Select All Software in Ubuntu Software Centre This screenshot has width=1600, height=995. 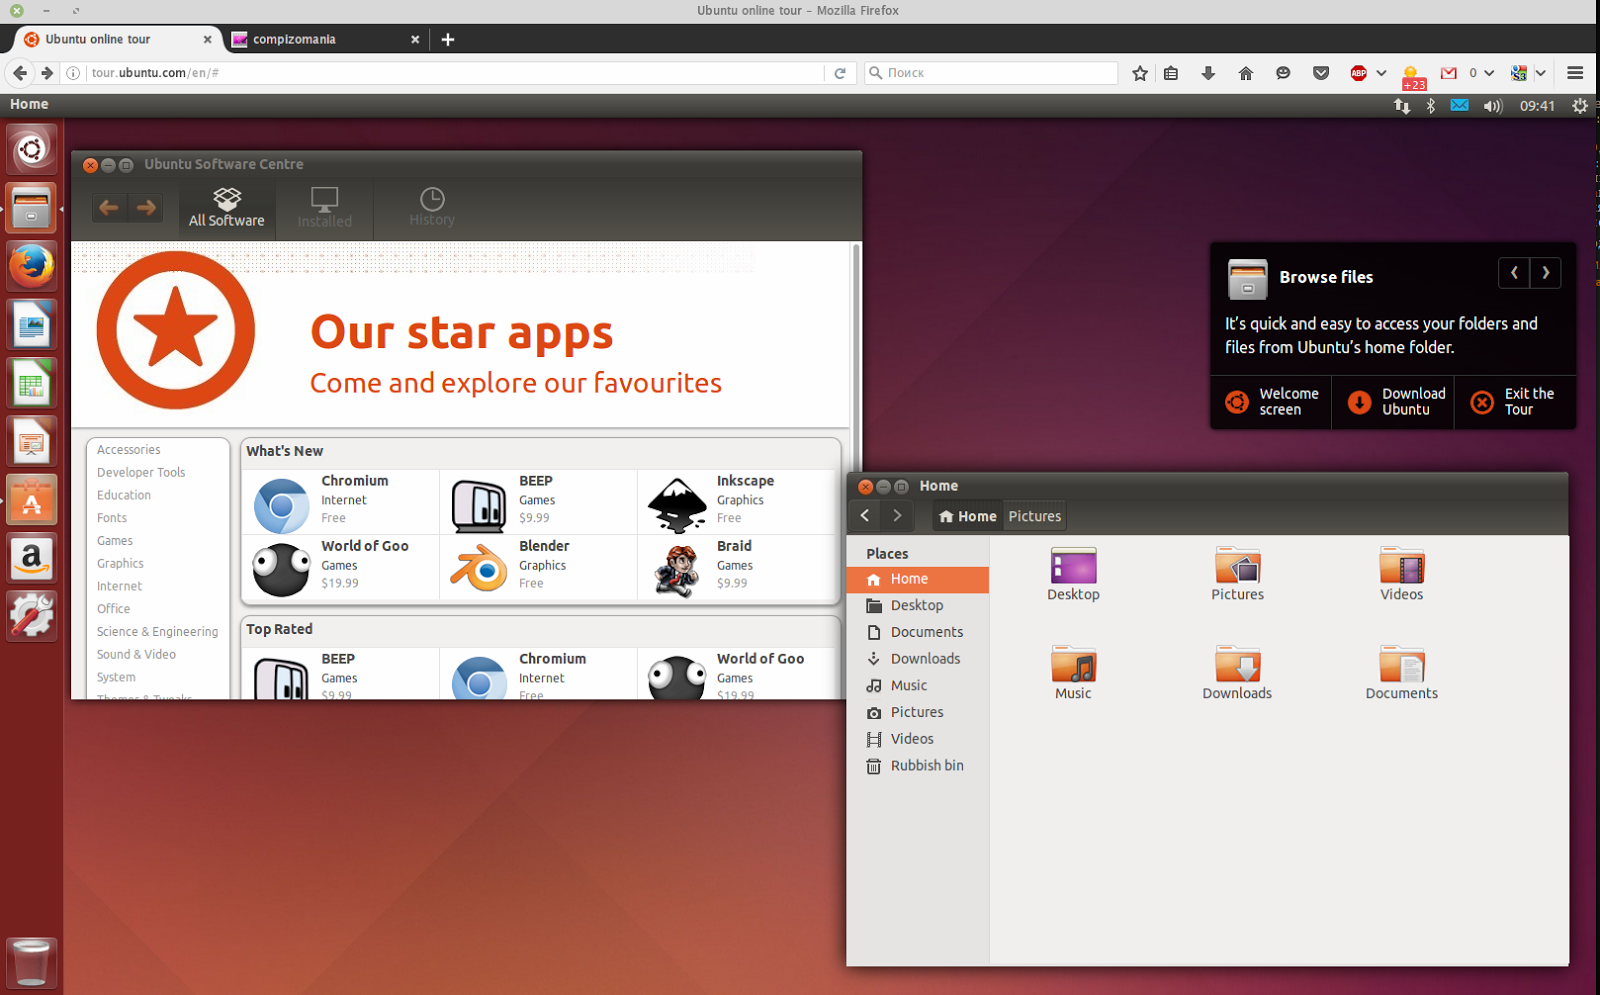227,207
